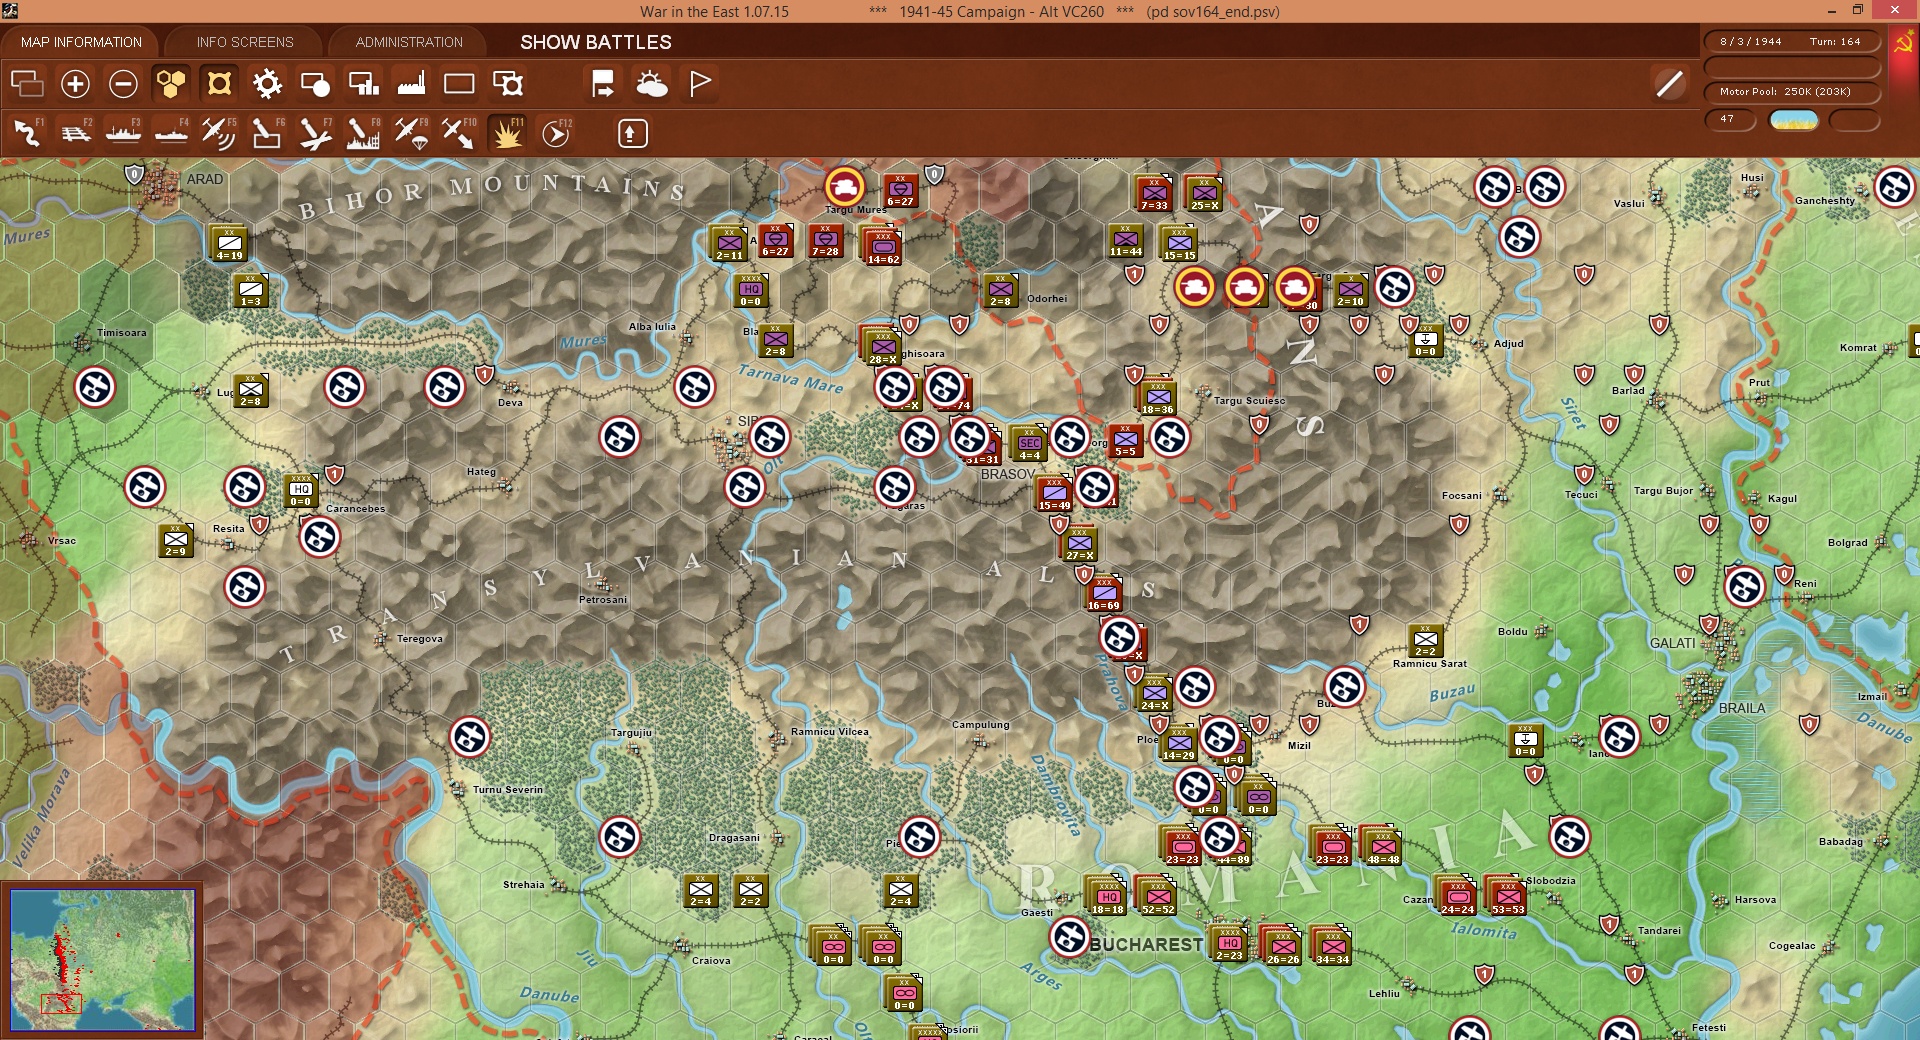Select the 34=34 unit counter
The width and height of the screenshot is (1920, 1040).
(x=1333, y=947)
